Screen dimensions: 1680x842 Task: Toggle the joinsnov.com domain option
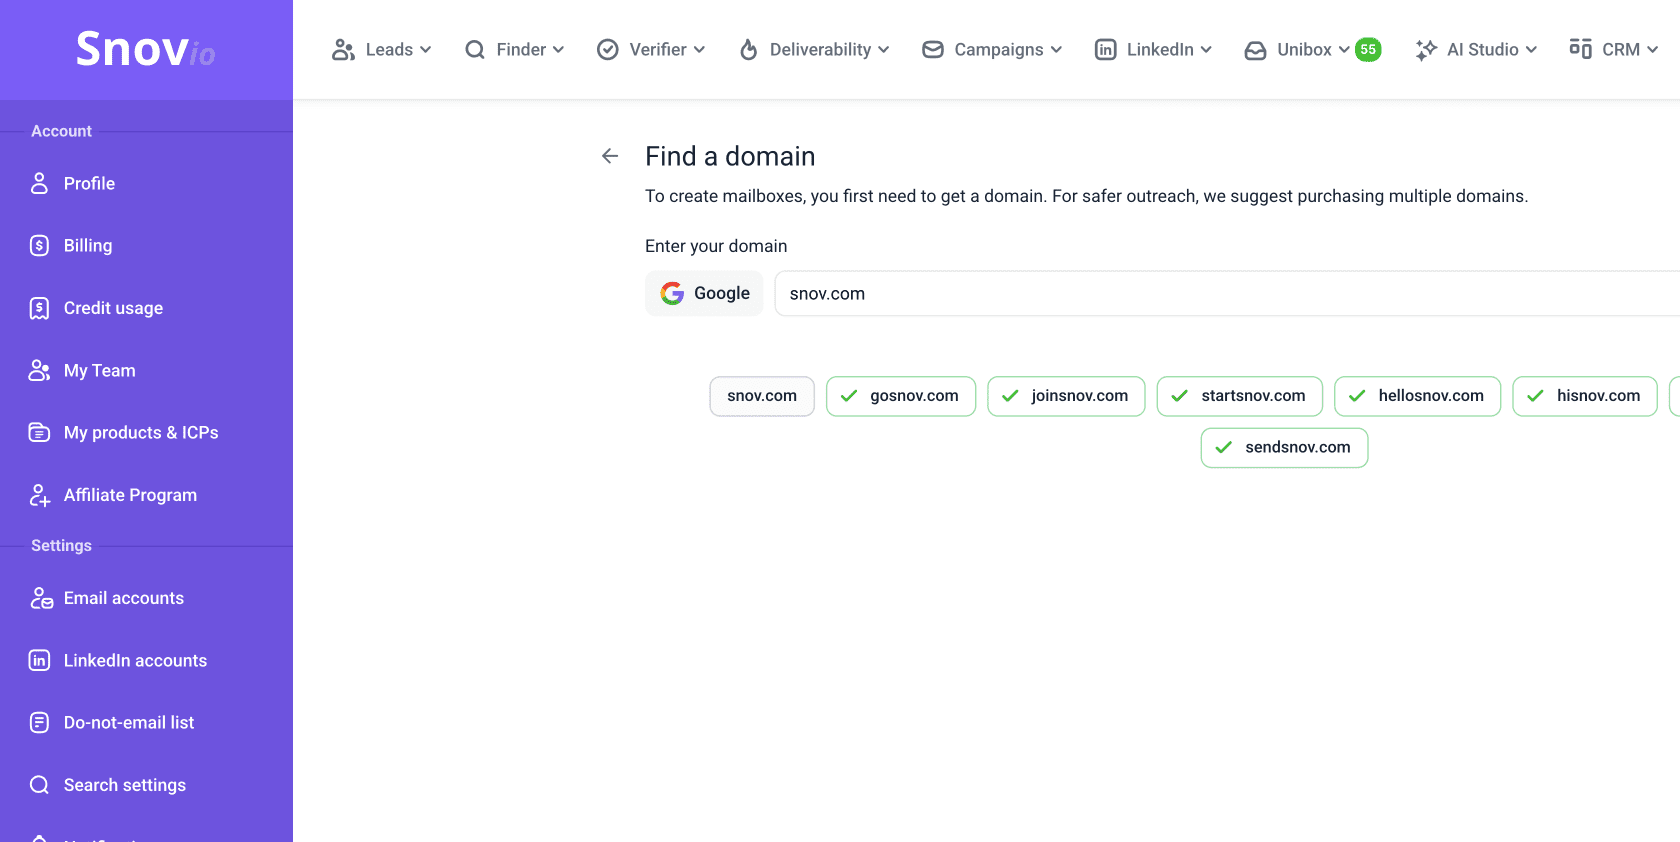(x=1066, y=396)
